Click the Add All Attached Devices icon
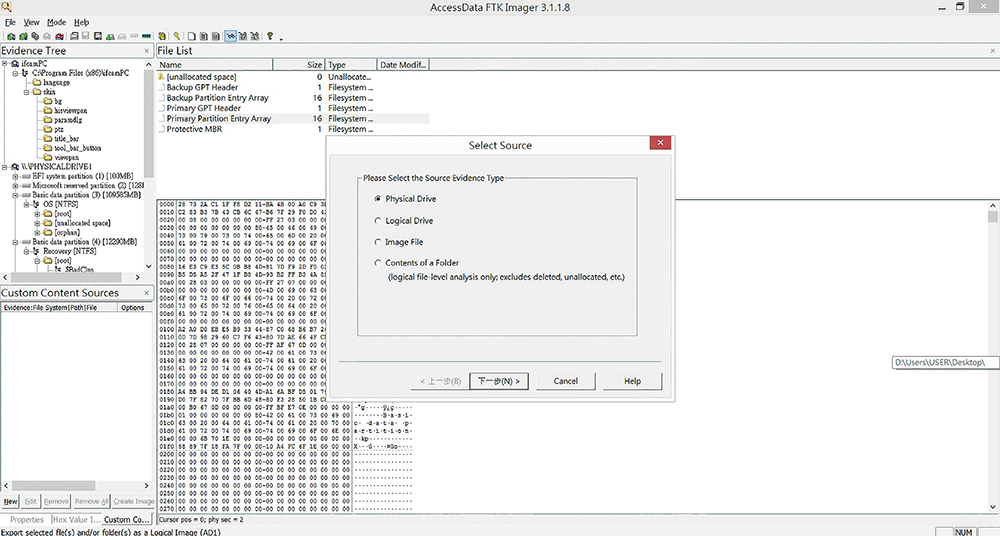1000x536 pixels. click(24, 36)
